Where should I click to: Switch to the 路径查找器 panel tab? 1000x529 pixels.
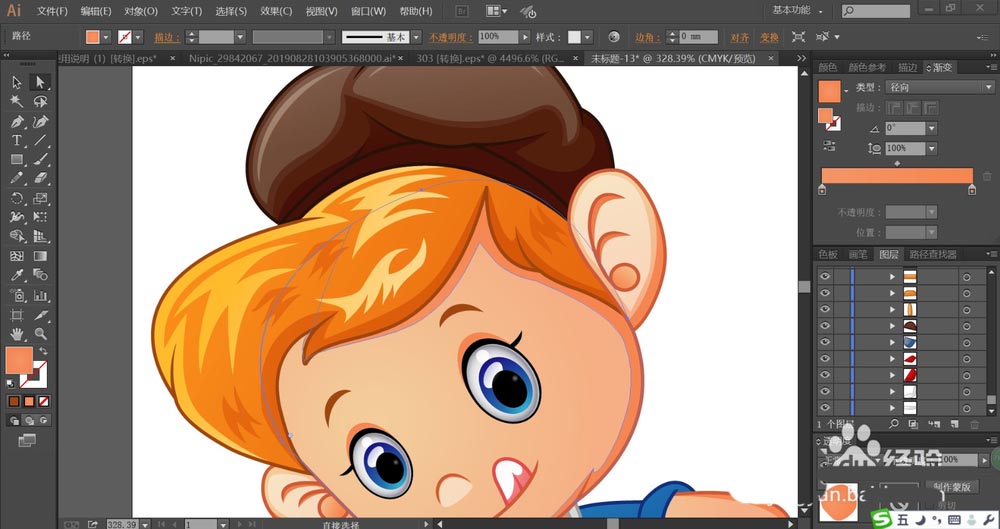pos(933,254)
